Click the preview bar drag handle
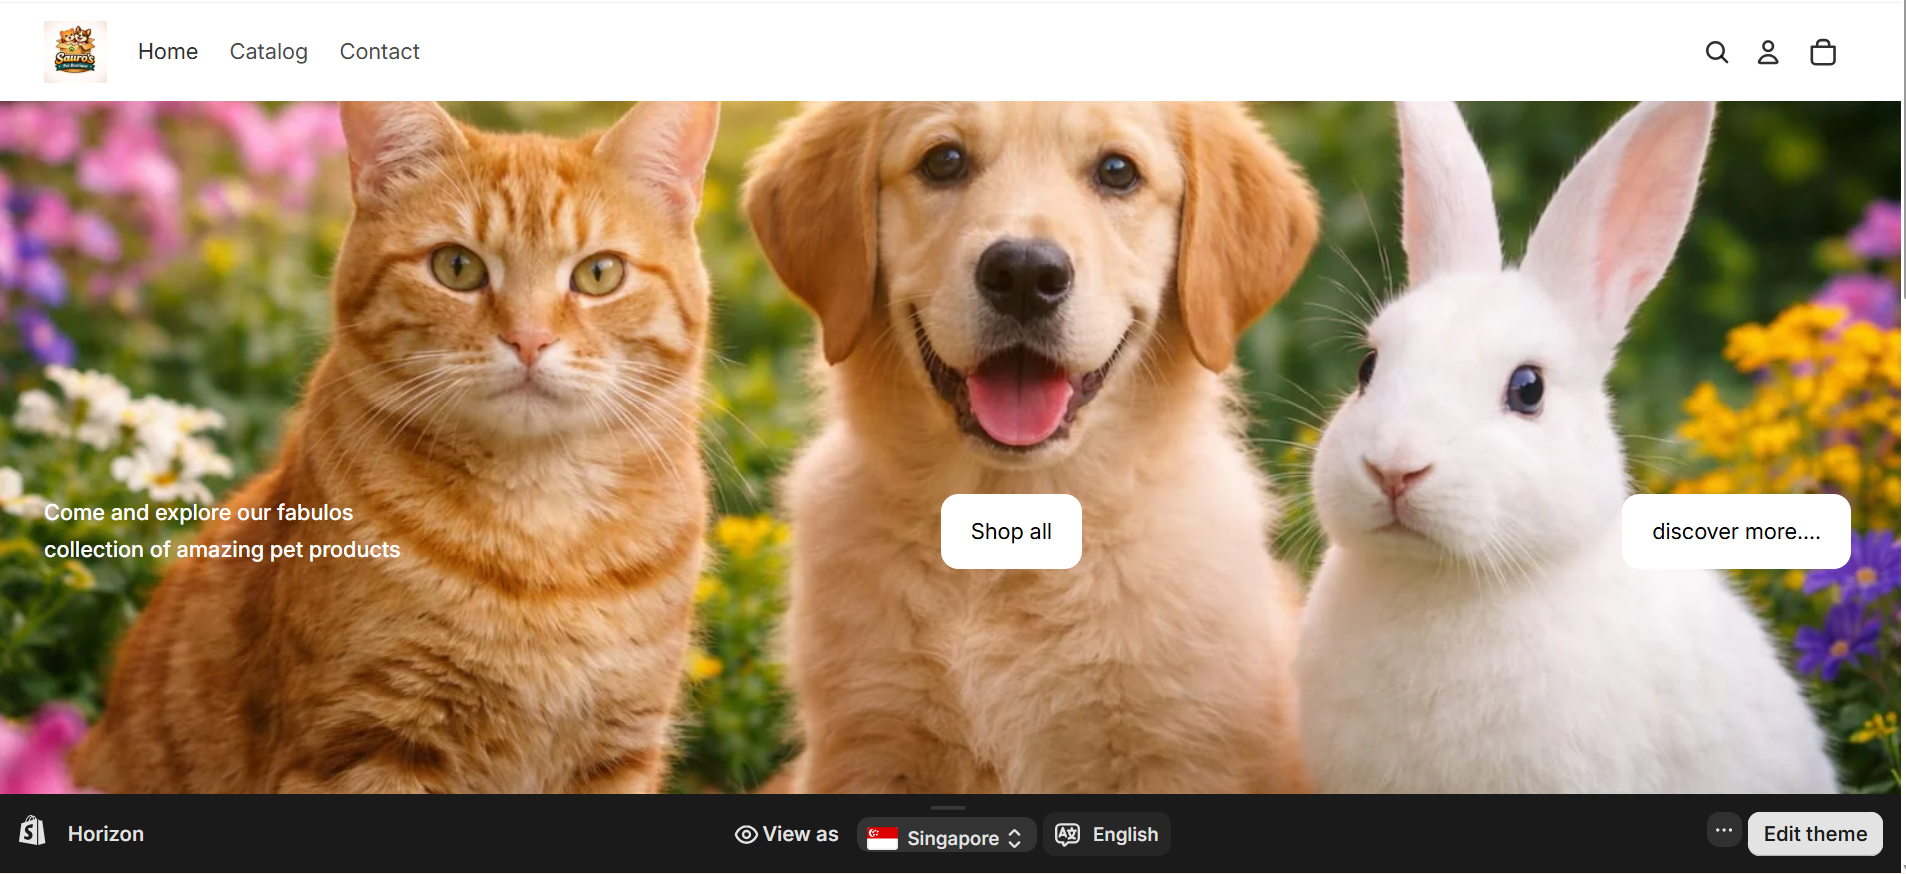 coord(947,807)
